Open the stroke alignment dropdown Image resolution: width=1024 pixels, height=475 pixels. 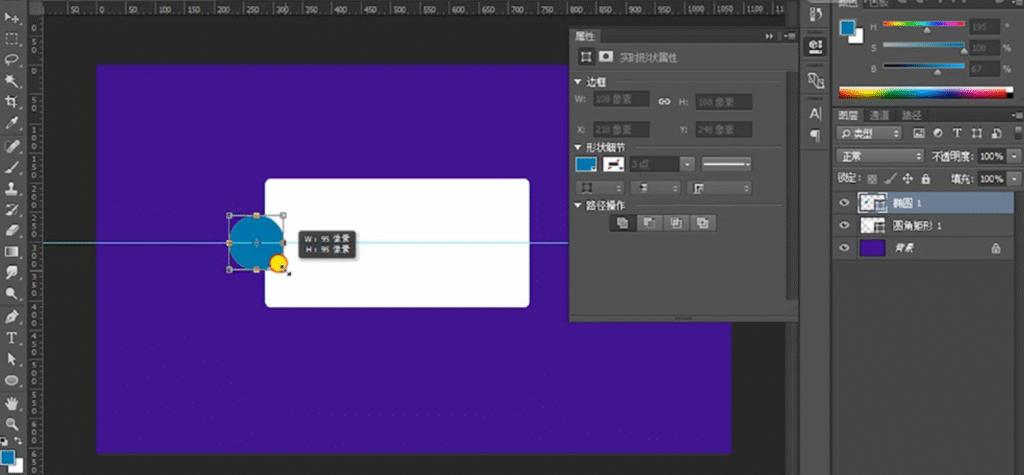click(600, 188)
